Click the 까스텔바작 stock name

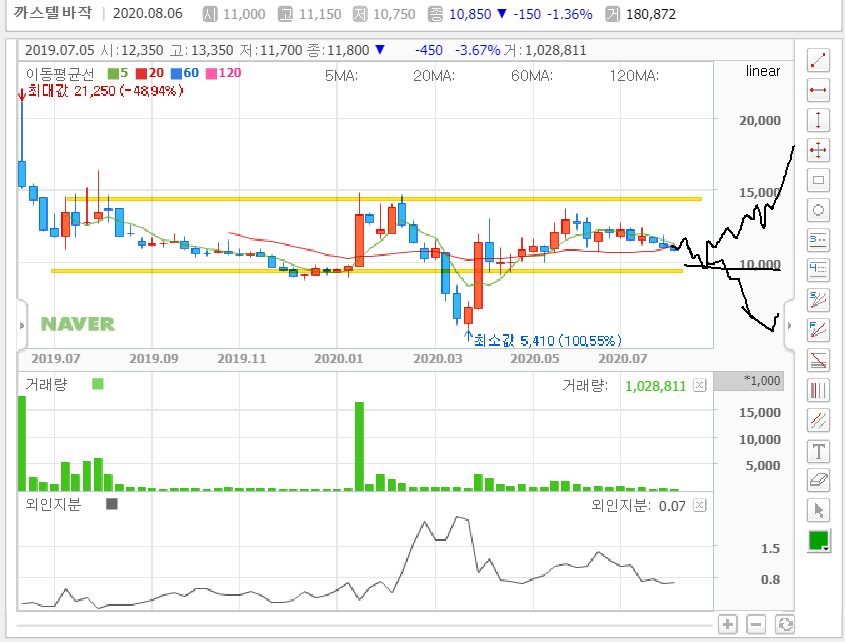[x=53, y=12]
